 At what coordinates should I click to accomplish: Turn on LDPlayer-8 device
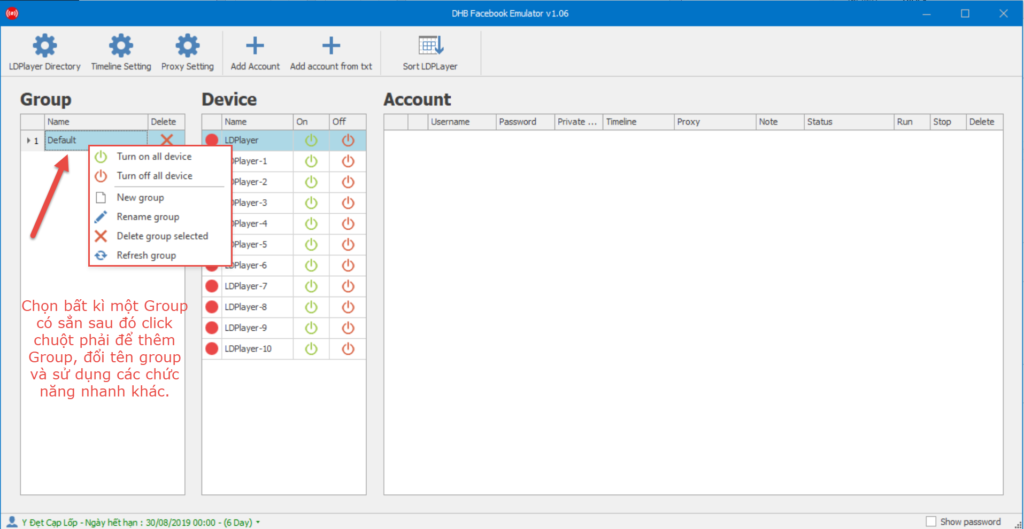(x=312, y=307)
